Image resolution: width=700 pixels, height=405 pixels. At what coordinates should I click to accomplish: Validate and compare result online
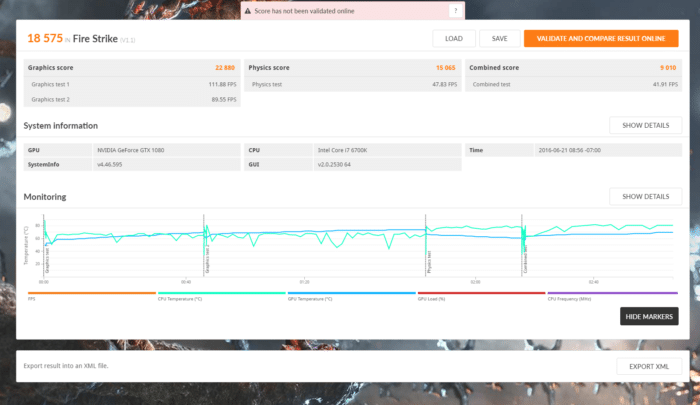(x=601, y=38)
